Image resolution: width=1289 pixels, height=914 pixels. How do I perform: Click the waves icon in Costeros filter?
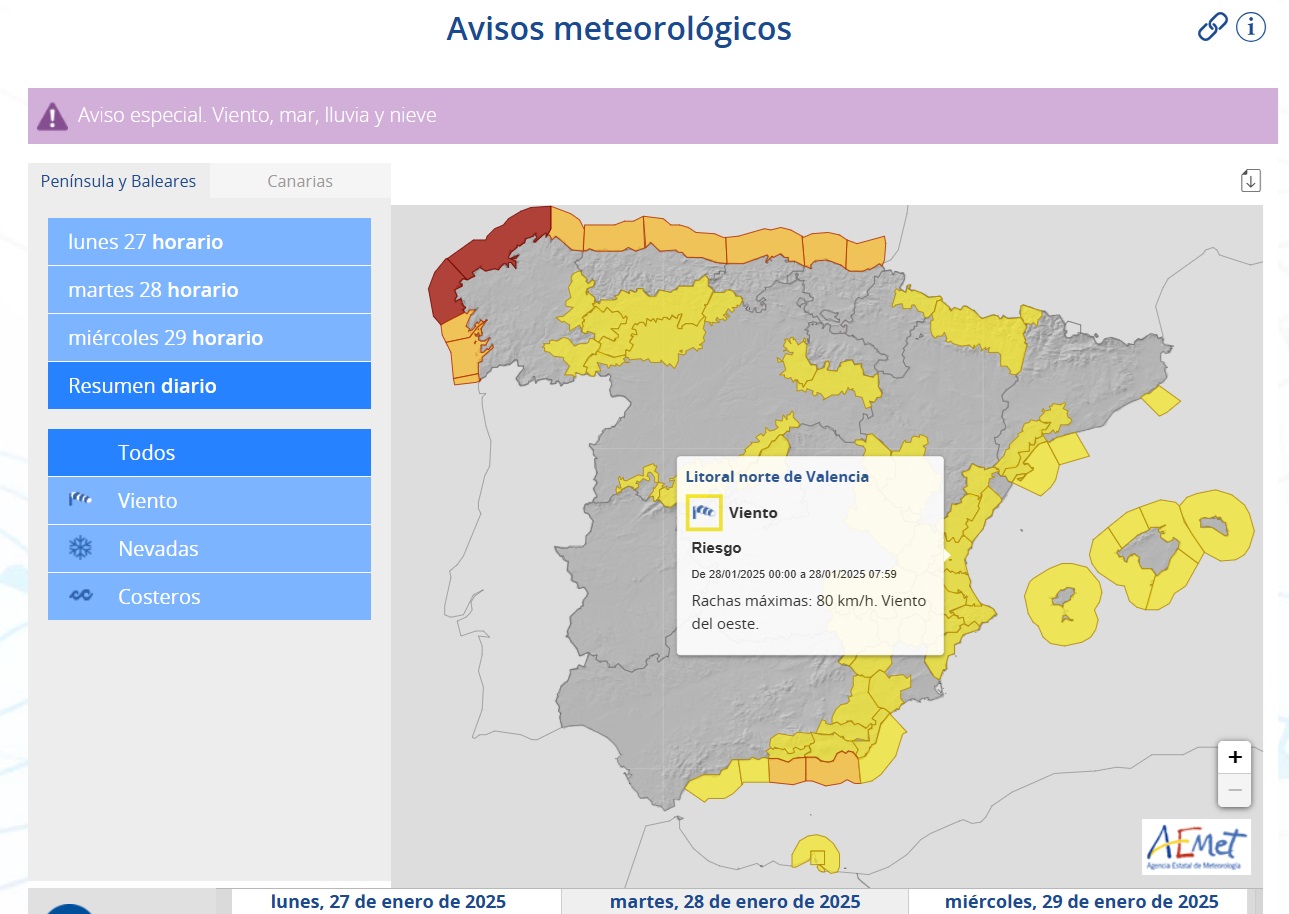80,596
